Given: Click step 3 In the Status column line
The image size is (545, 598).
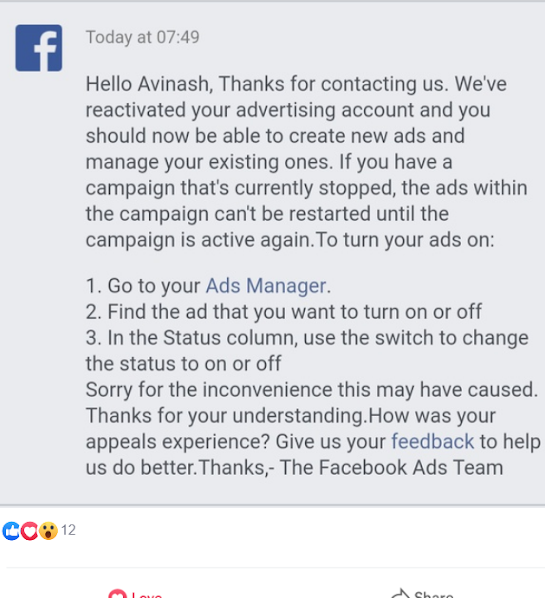Looking at the screenshot, I should (307, 350).
